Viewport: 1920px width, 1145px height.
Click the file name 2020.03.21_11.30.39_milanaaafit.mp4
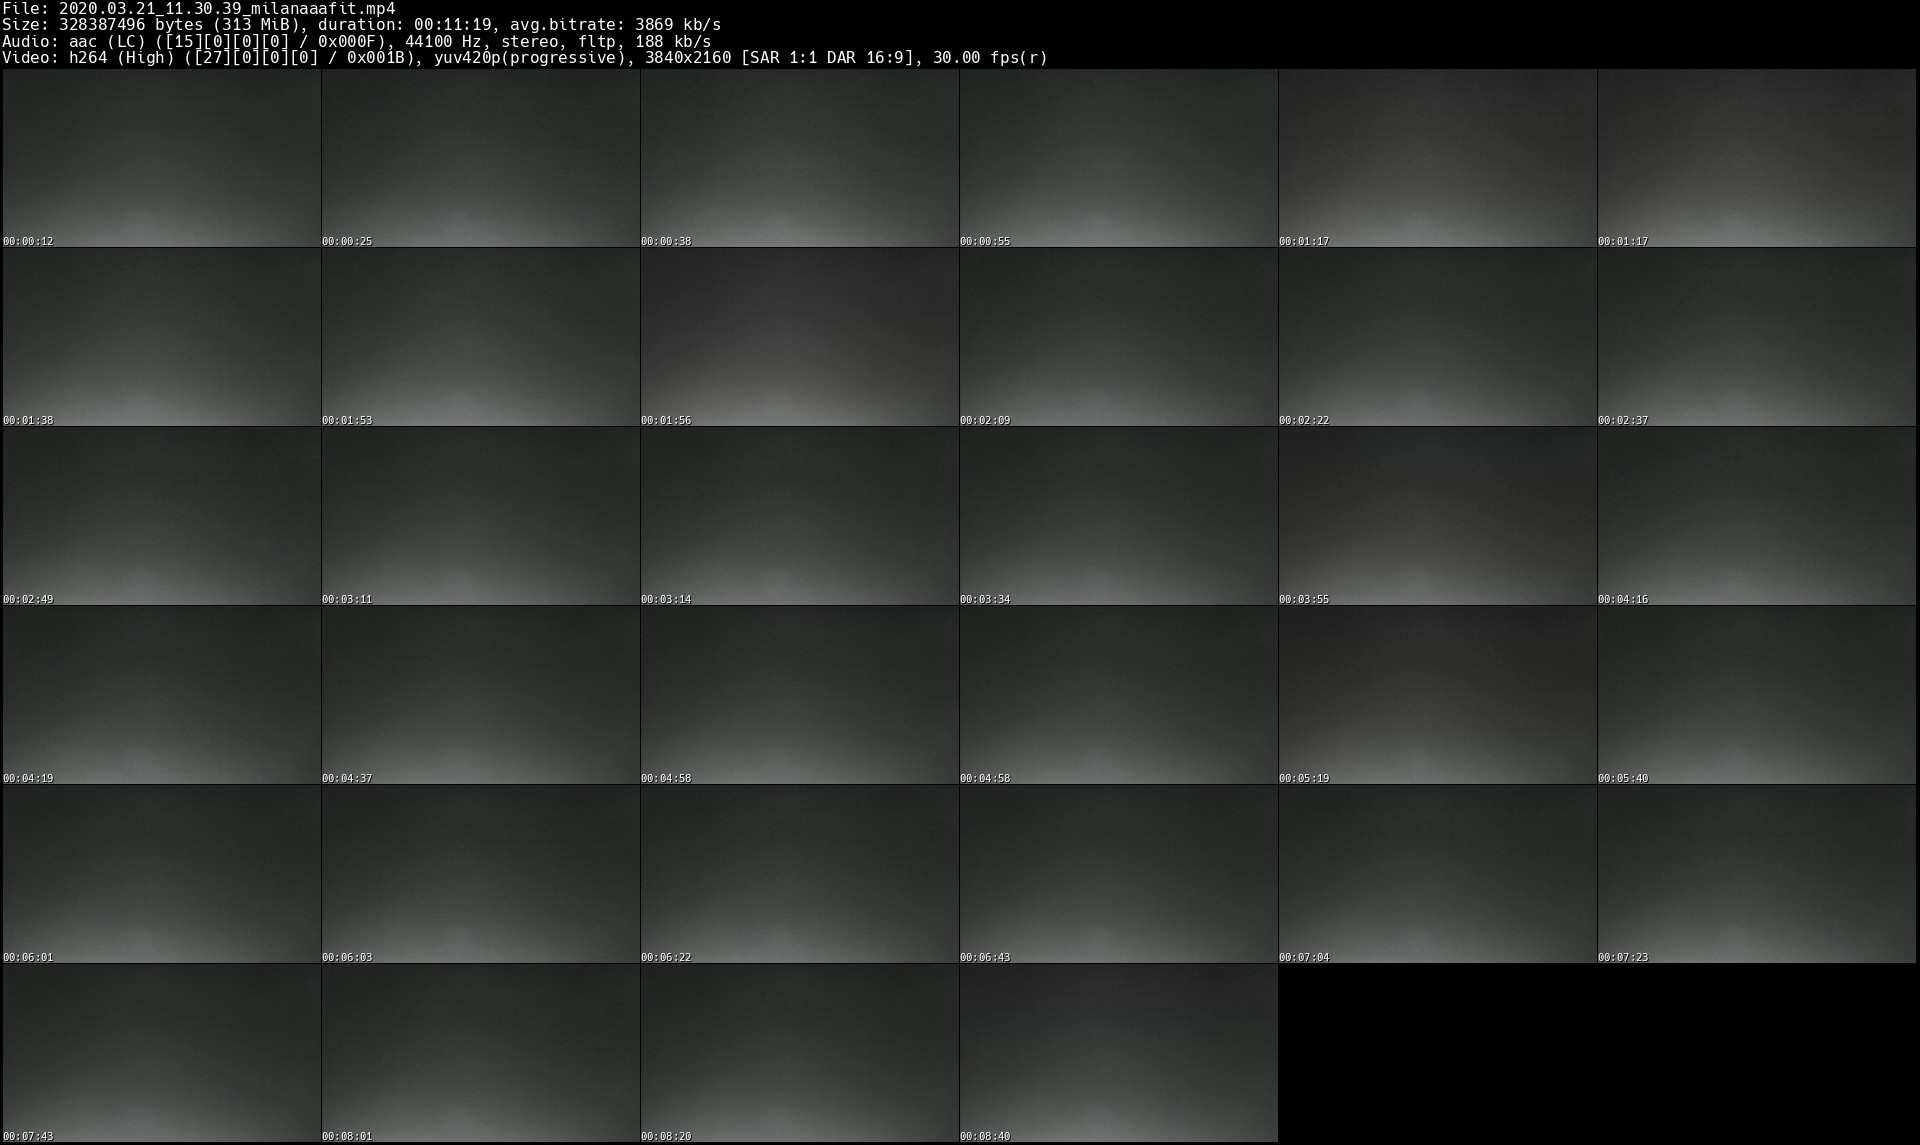(x=227, y=9)
